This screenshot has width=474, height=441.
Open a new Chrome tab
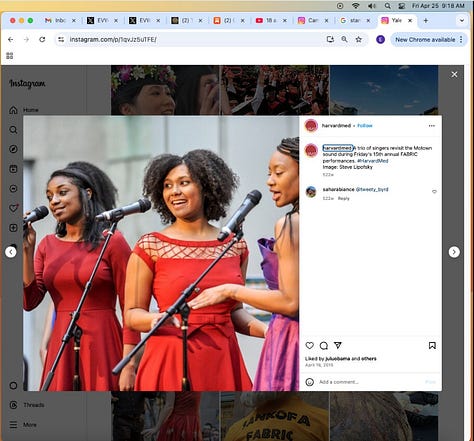426,21
